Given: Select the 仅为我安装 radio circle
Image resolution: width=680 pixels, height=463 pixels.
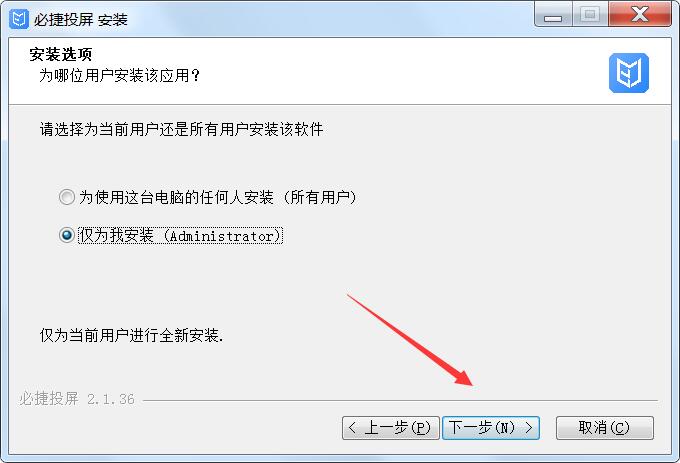Looking at the screenshot, I should 67,235.
